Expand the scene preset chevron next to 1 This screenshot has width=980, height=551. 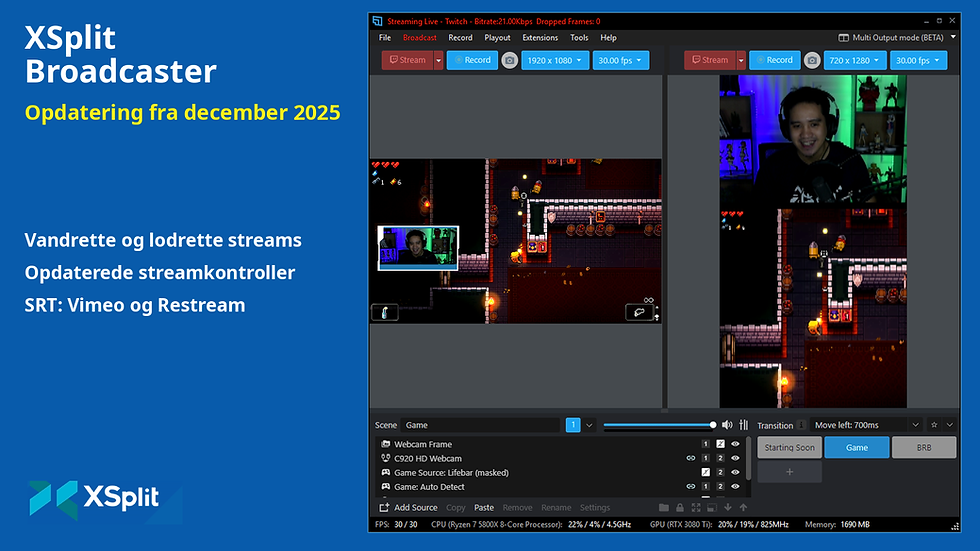tap(589, 425)
